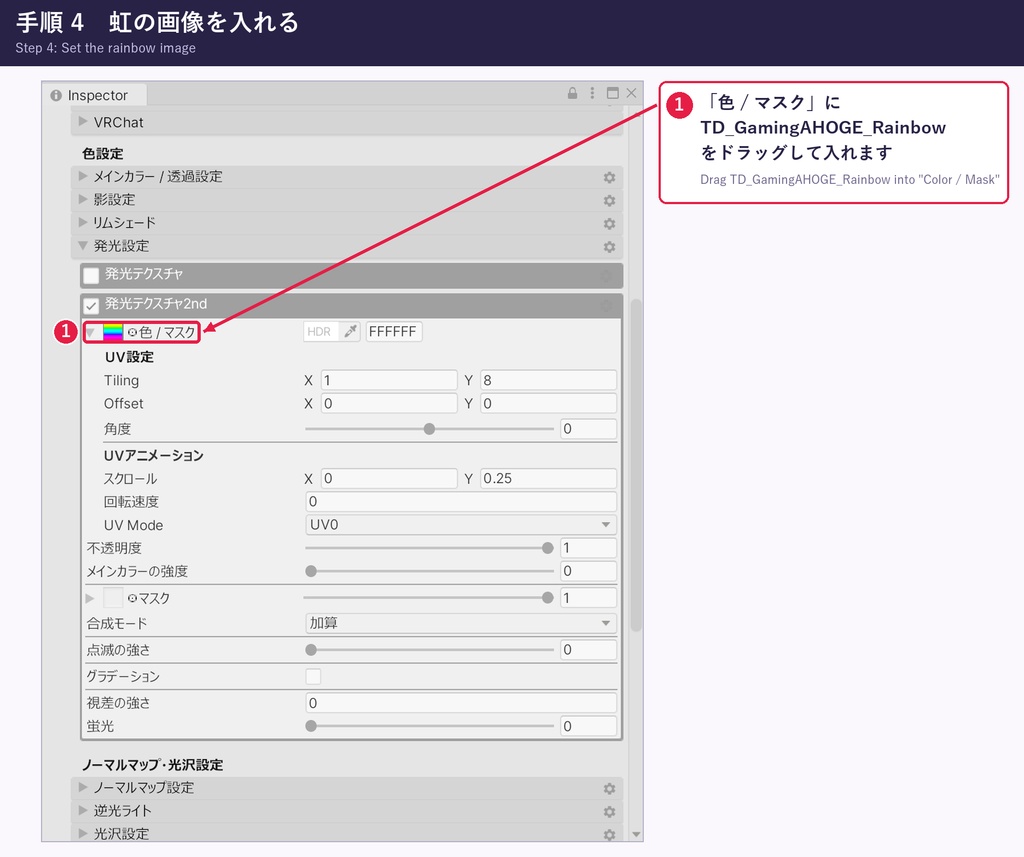The image size is (1024, 857).
Task: Expand the マスク texture foldout
Action: tap(90, 598)
